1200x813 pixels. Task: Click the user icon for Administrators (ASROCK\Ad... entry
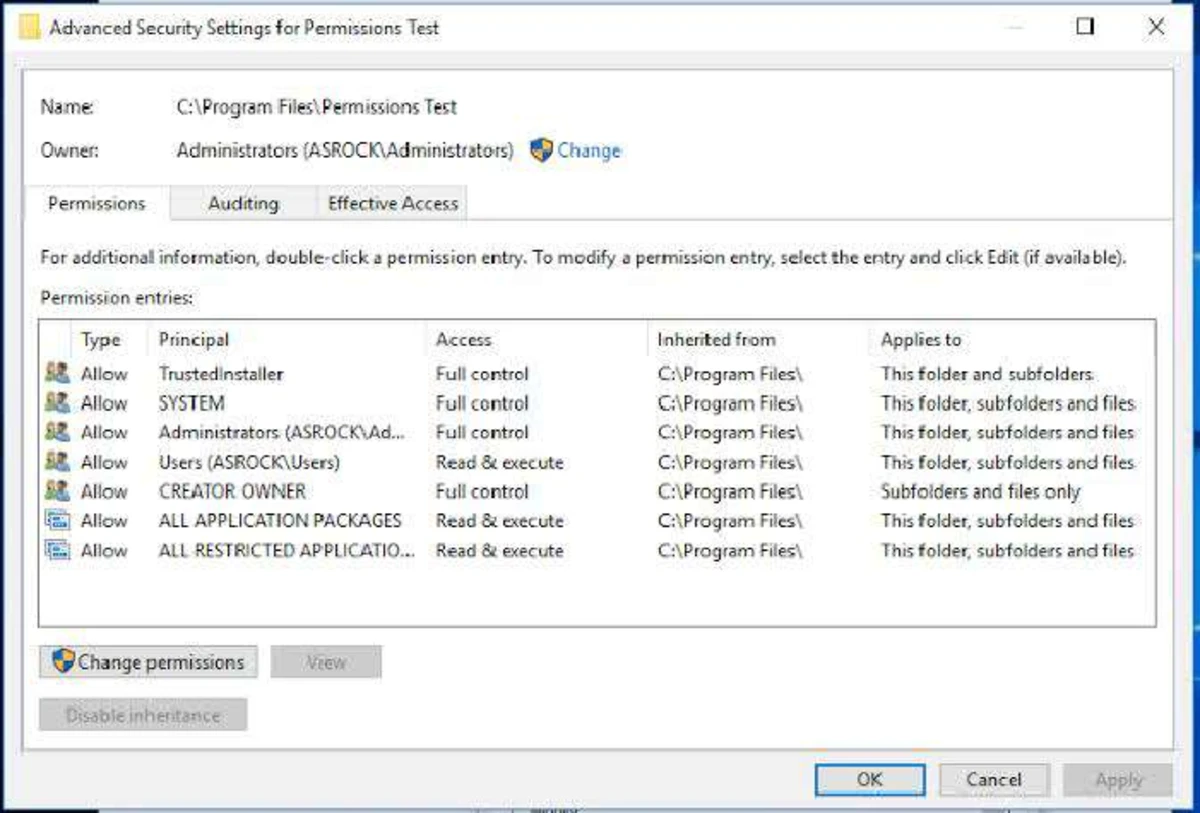click(x=58, y=432)
